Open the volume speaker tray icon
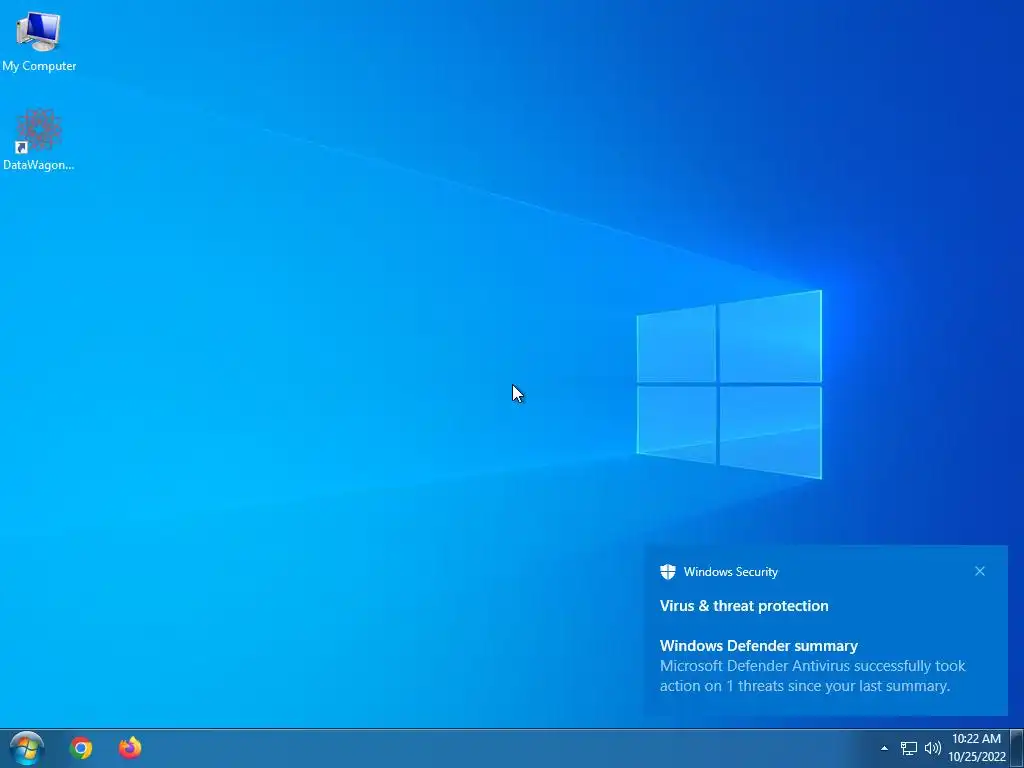Screen dimensions: 1024x768 [933, 748]
